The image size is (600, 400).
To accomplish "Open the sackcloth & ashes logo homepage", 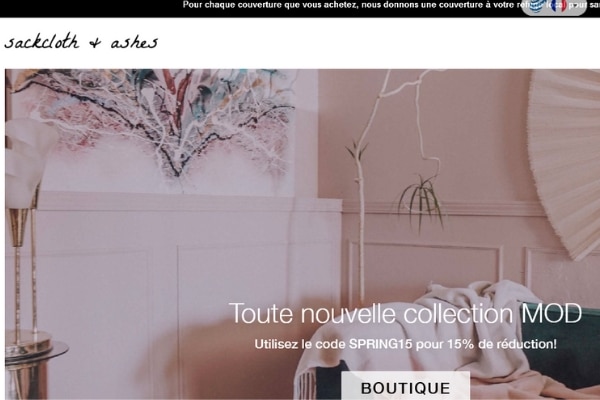I will pyautogui.click(x=81, y=42).
